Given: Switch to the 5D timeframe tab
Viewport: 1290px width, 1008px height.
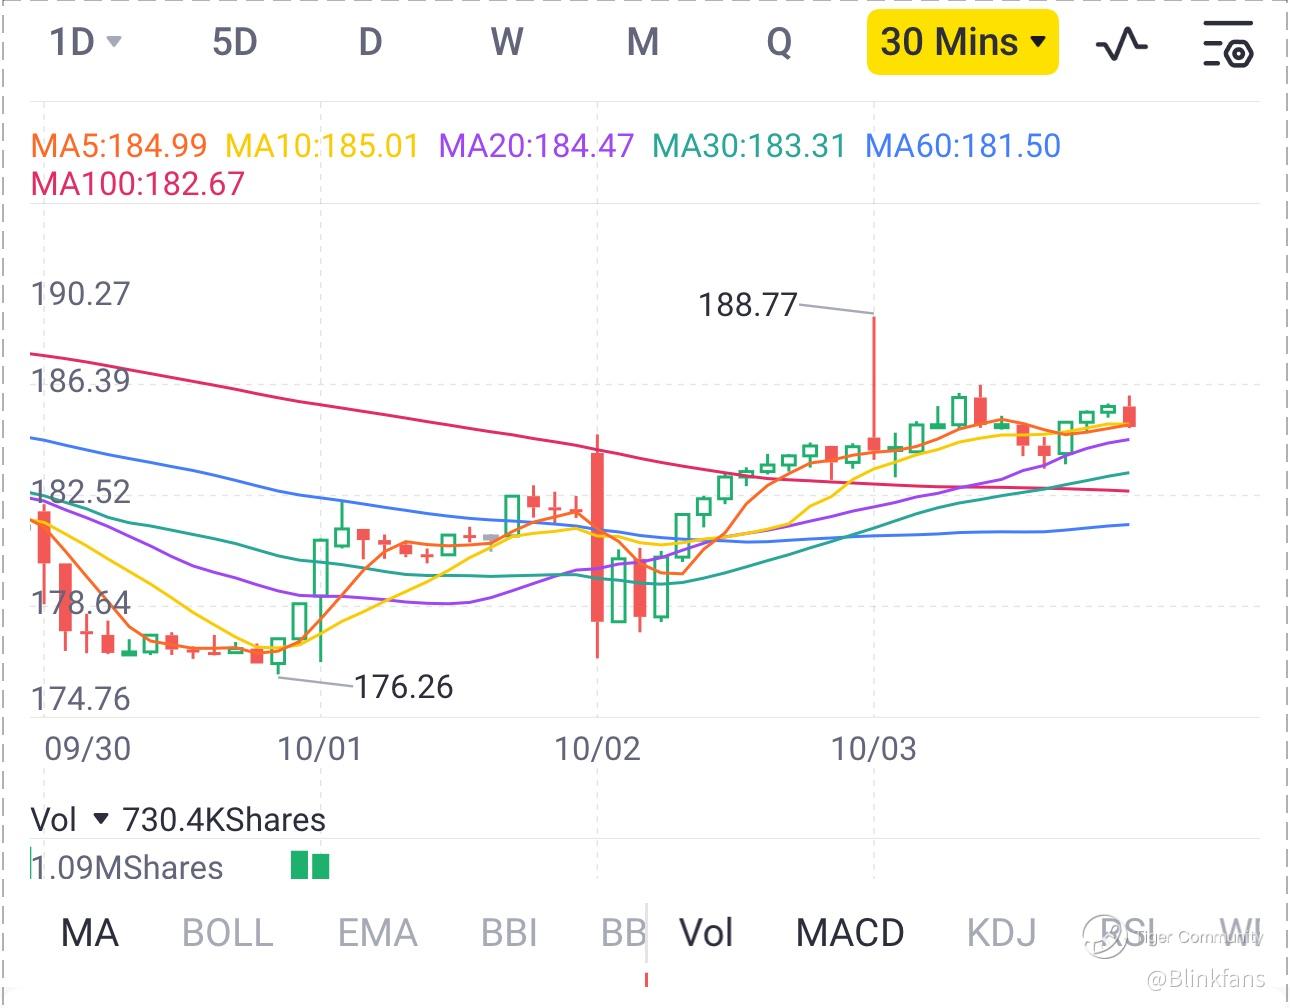Looking at the screenshot, I should [235, 42].
